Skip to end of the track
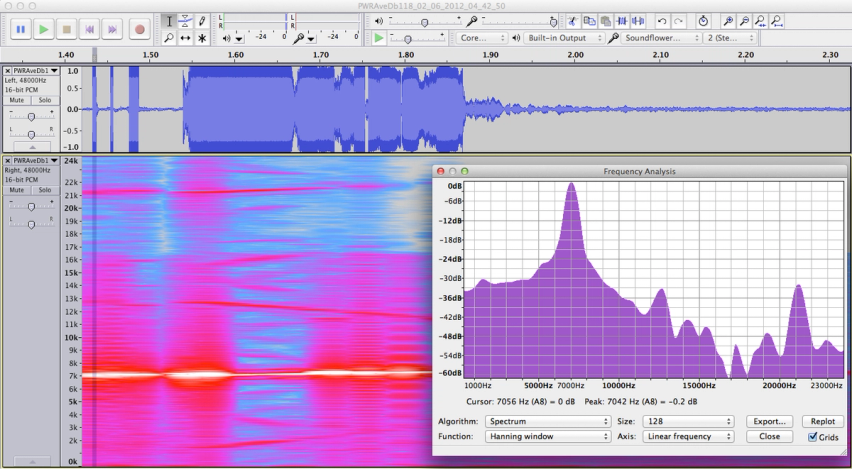Screen dimensions: 852x469 [x=112, y=29]
